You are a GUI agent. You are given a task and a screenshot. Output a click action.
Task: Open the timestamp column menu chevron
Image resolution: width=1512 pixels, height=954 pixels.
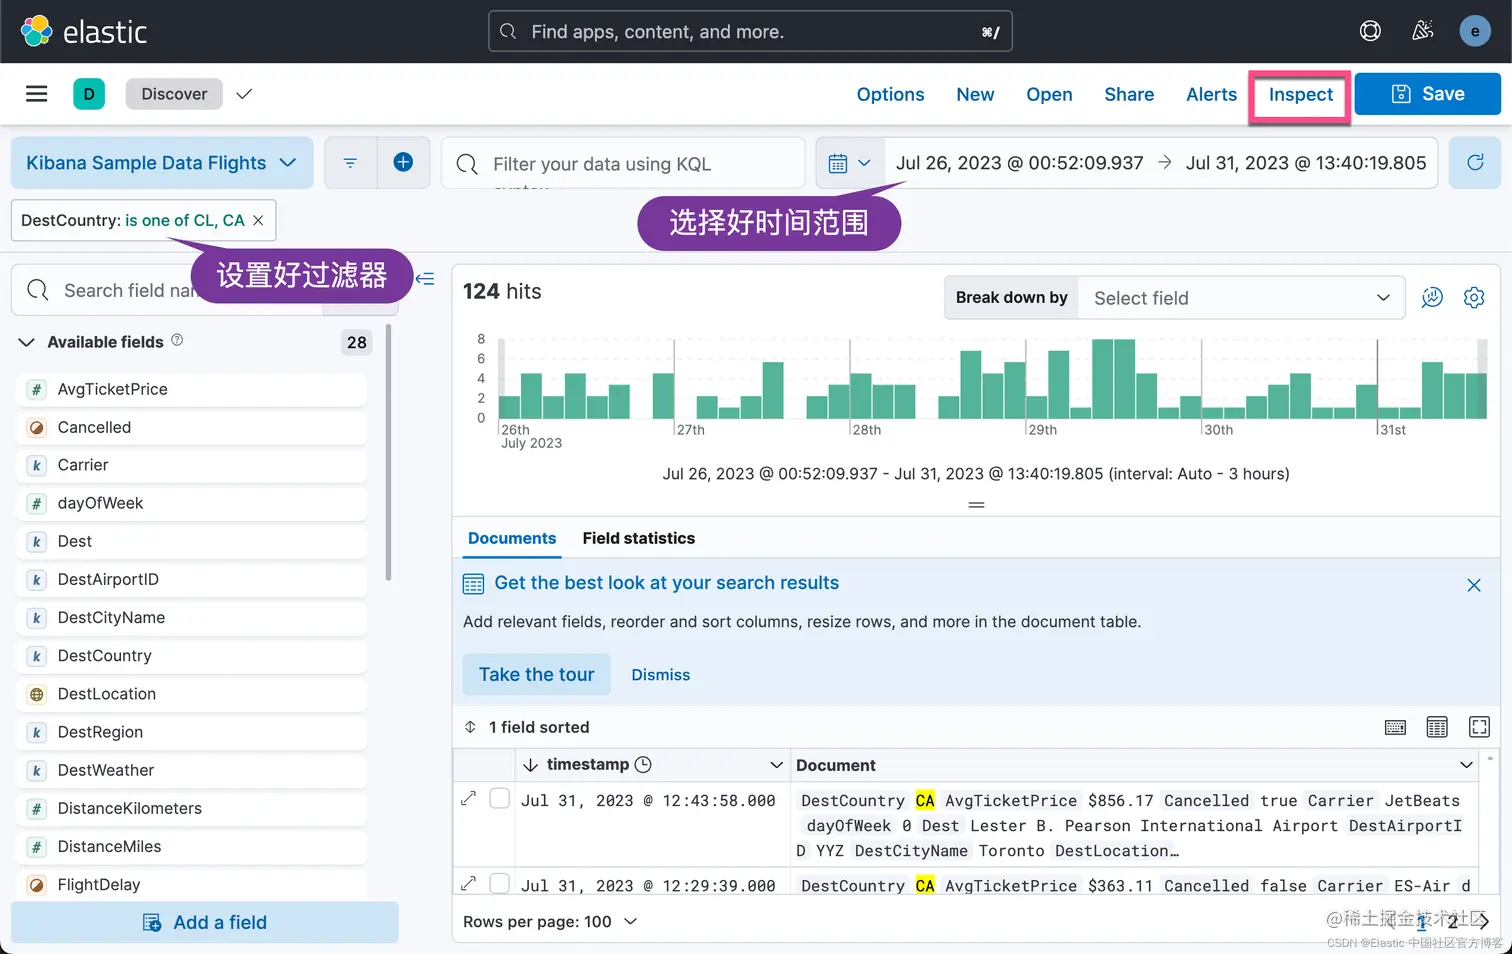pos(776,765)
